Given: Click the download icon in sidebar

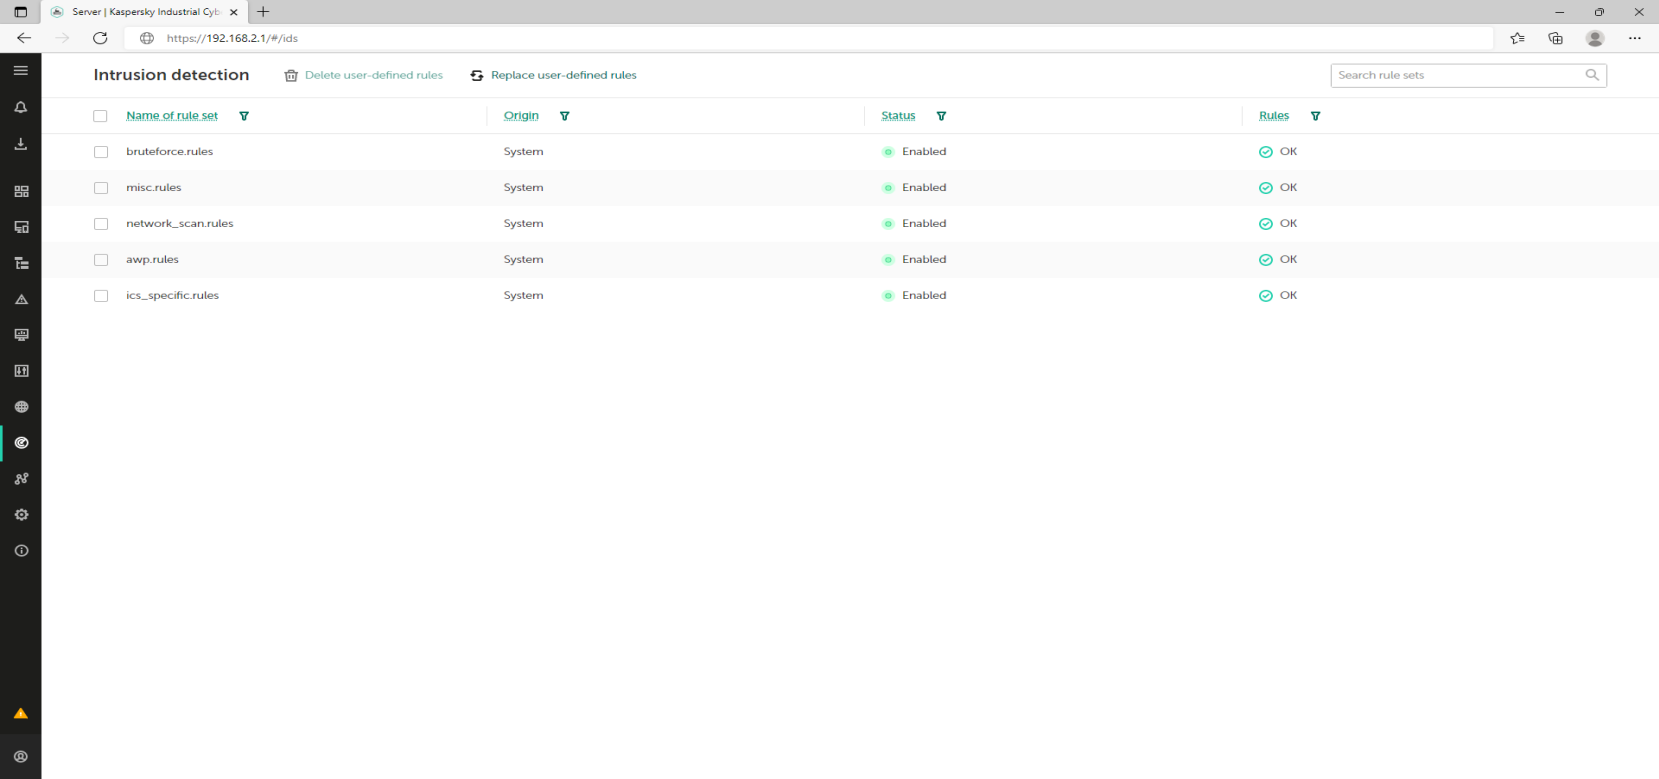Looking at the screenshot, I should [20, 144].
